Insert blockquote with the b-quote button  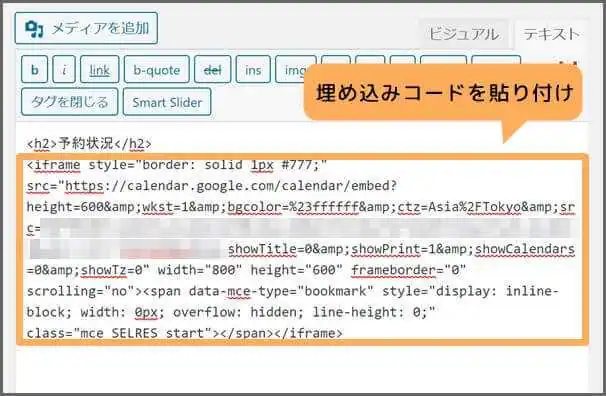click(157, 70)
